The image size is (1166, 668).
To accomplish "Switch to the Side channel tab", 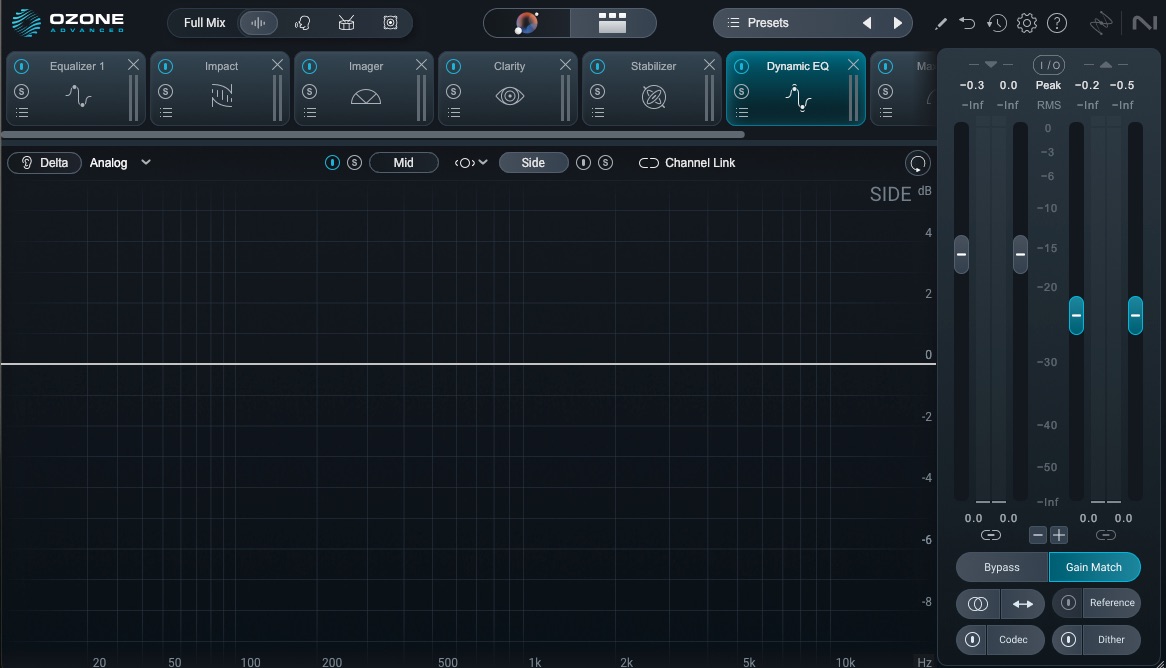I will pos(533,163).
